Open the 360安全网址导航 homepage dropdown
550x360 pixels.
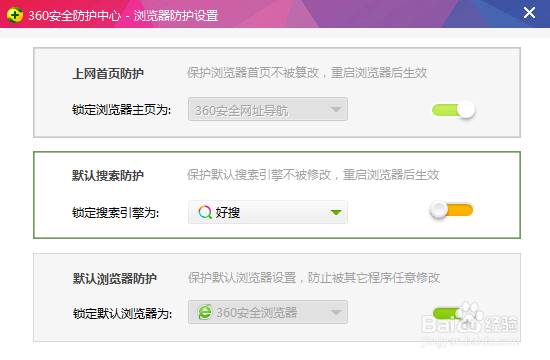(x=268, y=109)
